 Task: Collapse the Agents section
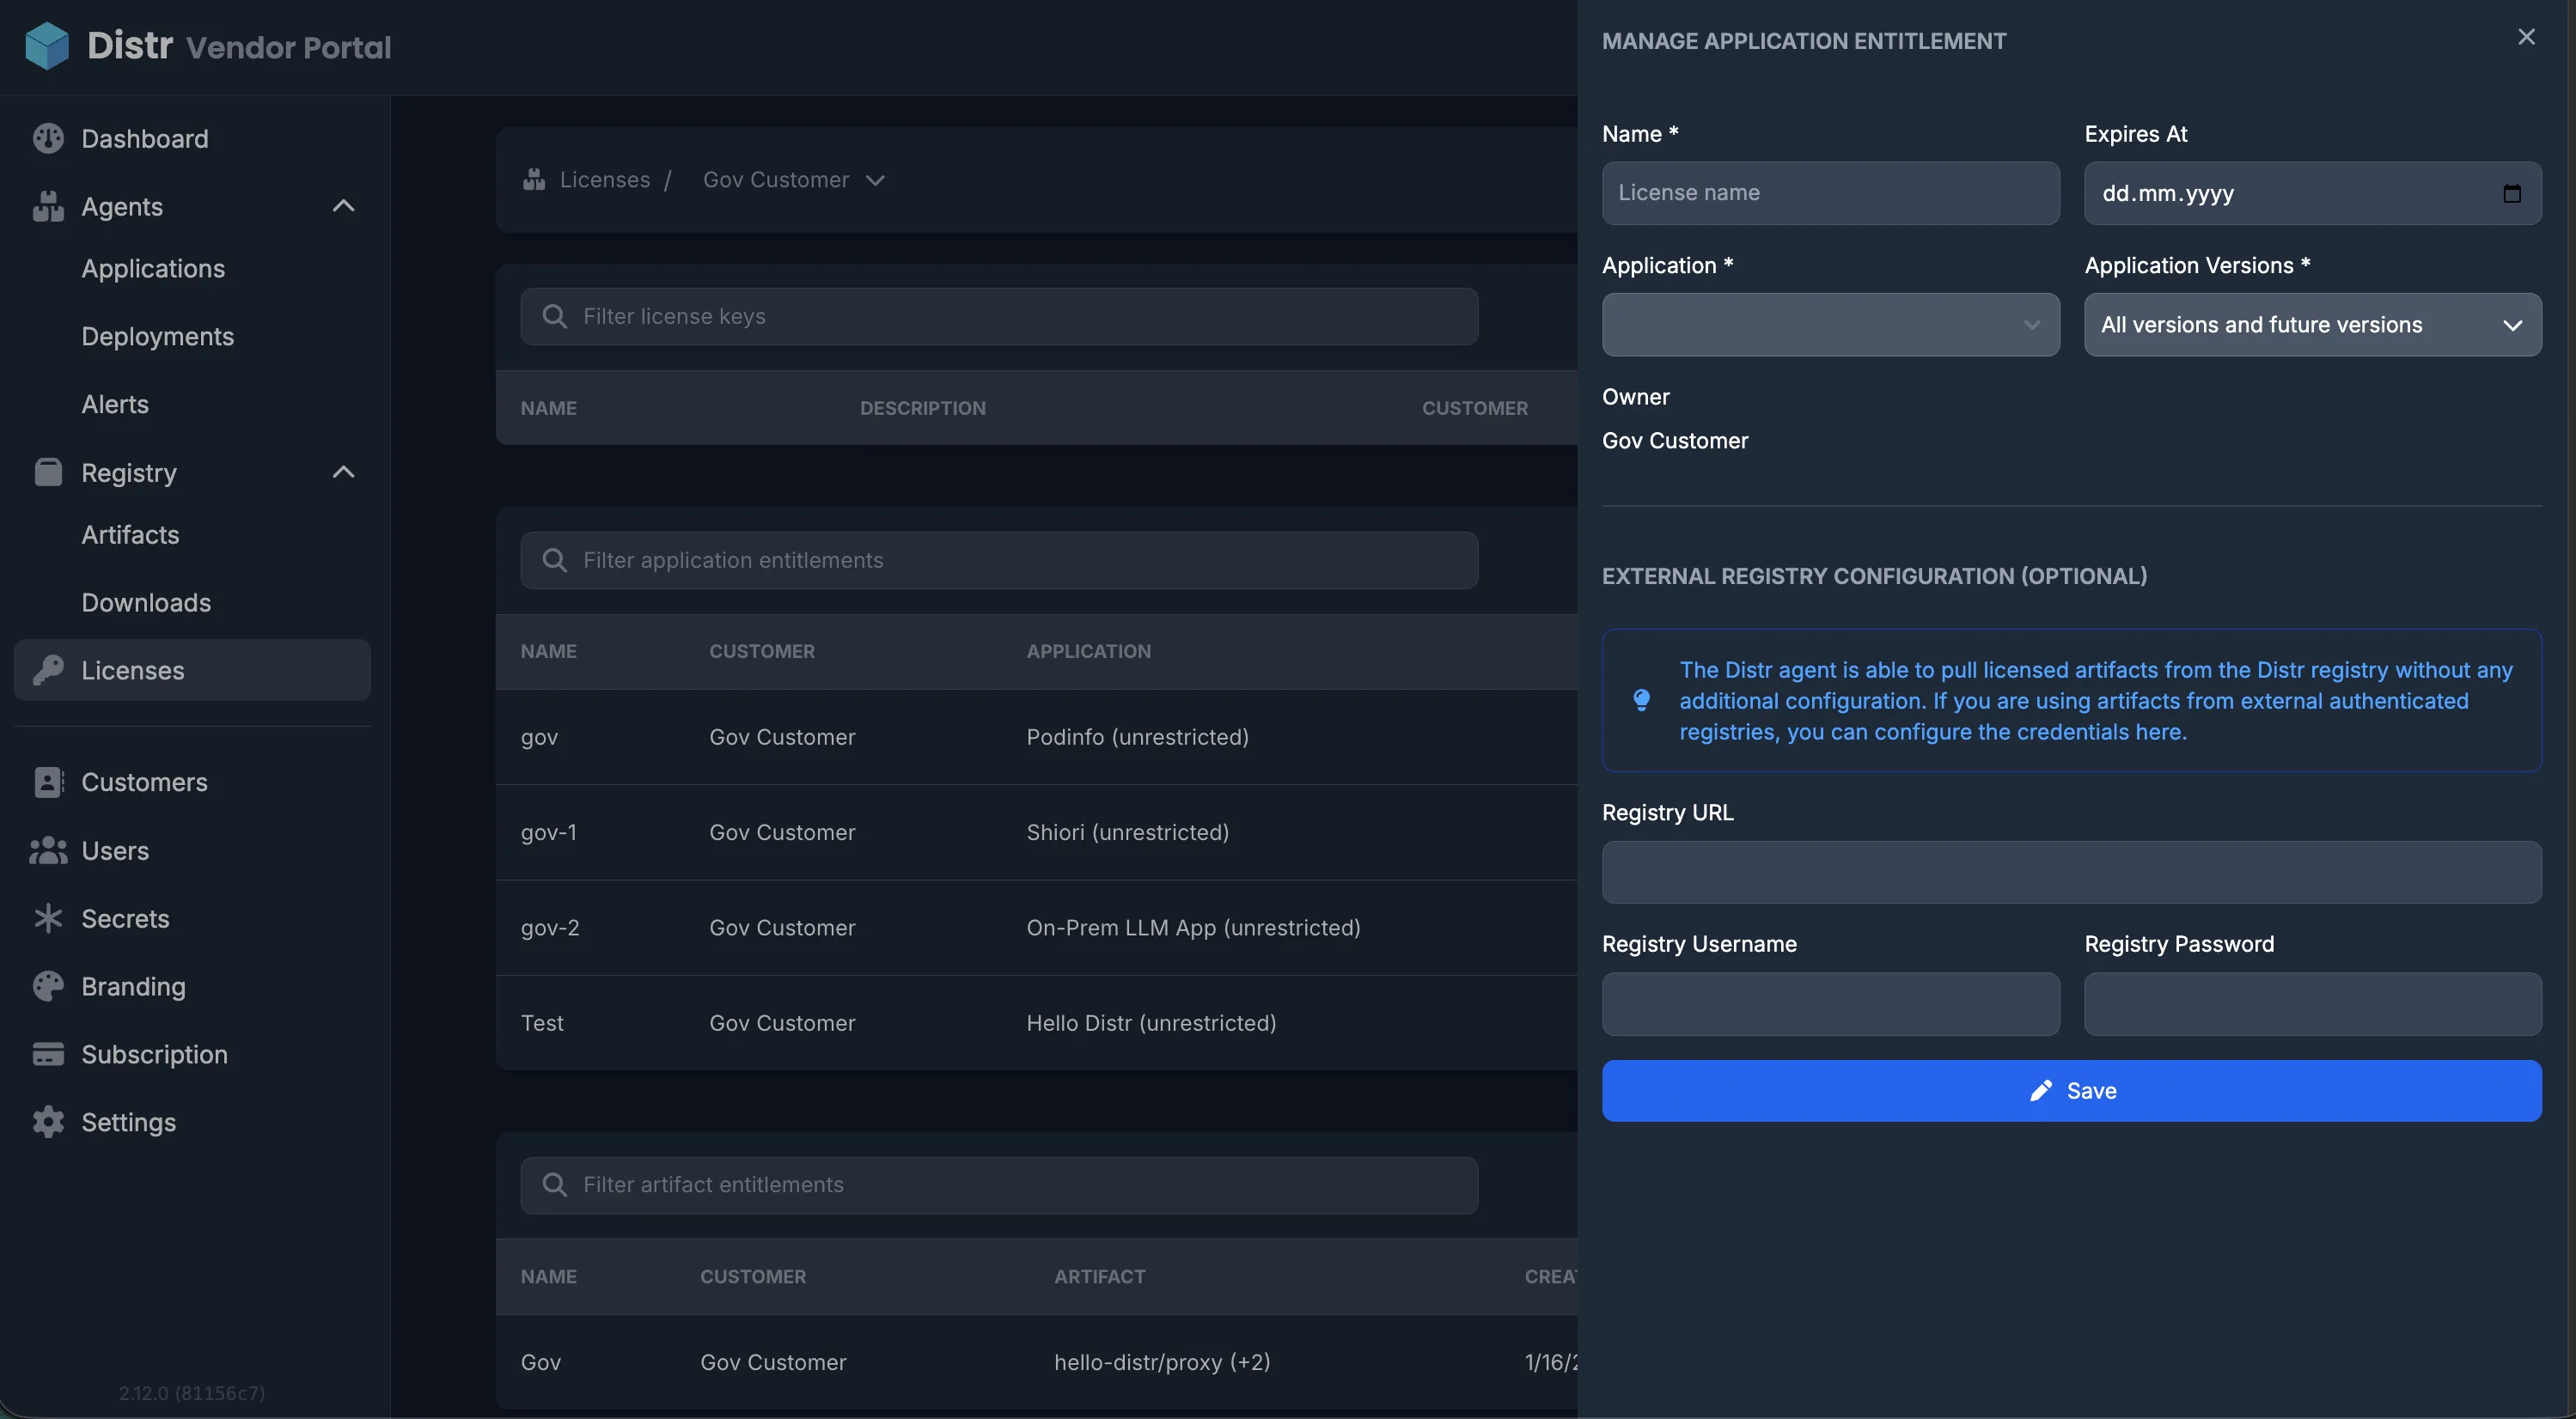point(343,206)
